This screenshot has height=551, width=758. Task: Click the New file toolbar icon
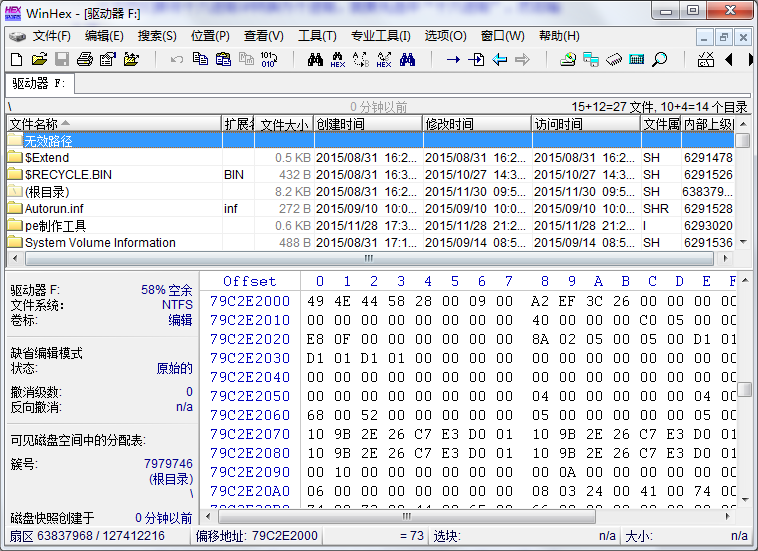point(16,60)
